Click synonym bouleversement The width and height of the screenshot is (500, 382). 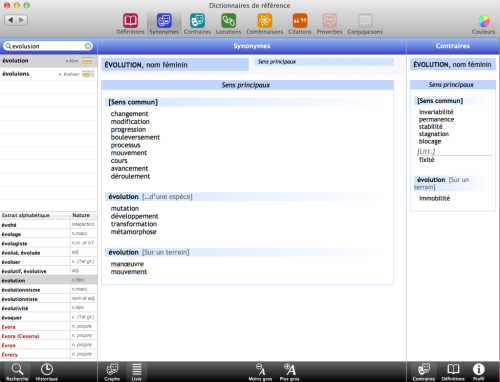pyautogui.click(x=135, y=137)
